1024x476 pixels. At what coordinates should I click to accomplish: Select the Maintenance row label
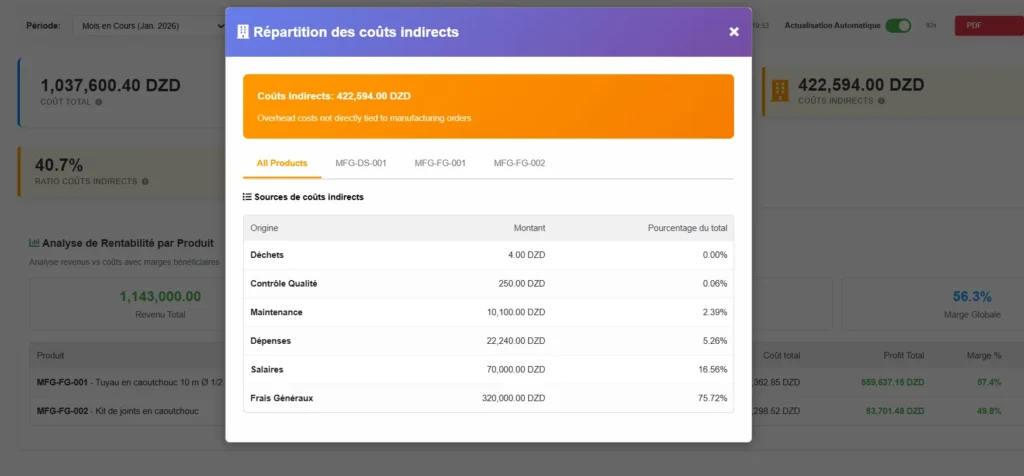click(x=276, y=312)
